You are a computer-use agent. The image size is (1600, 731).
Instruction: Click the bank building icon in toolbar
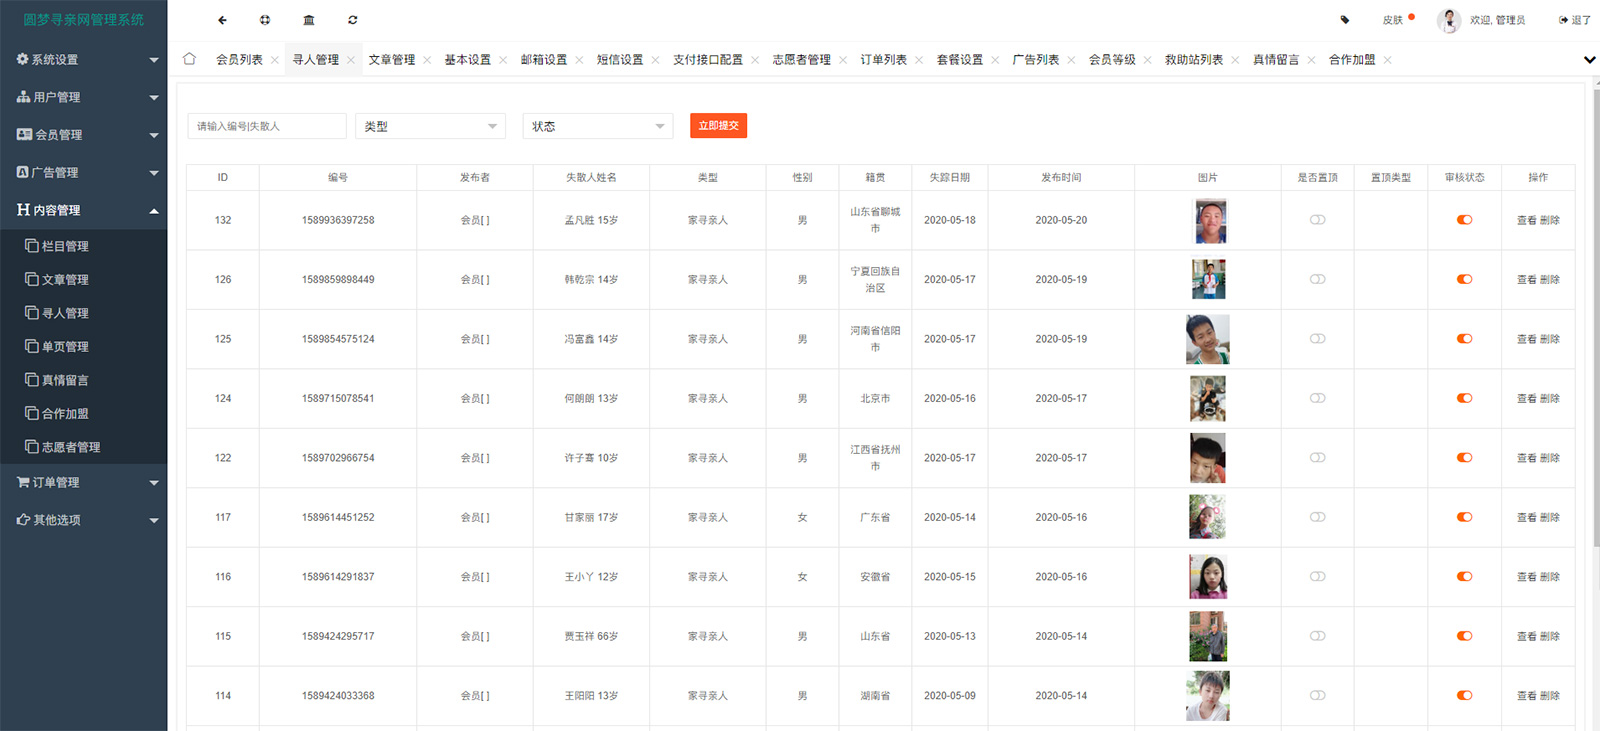point(309,20)
